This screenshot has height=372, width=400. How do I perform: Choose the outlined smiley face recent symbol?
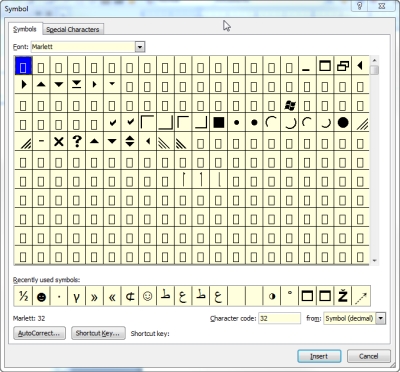[x=147, y=296]
